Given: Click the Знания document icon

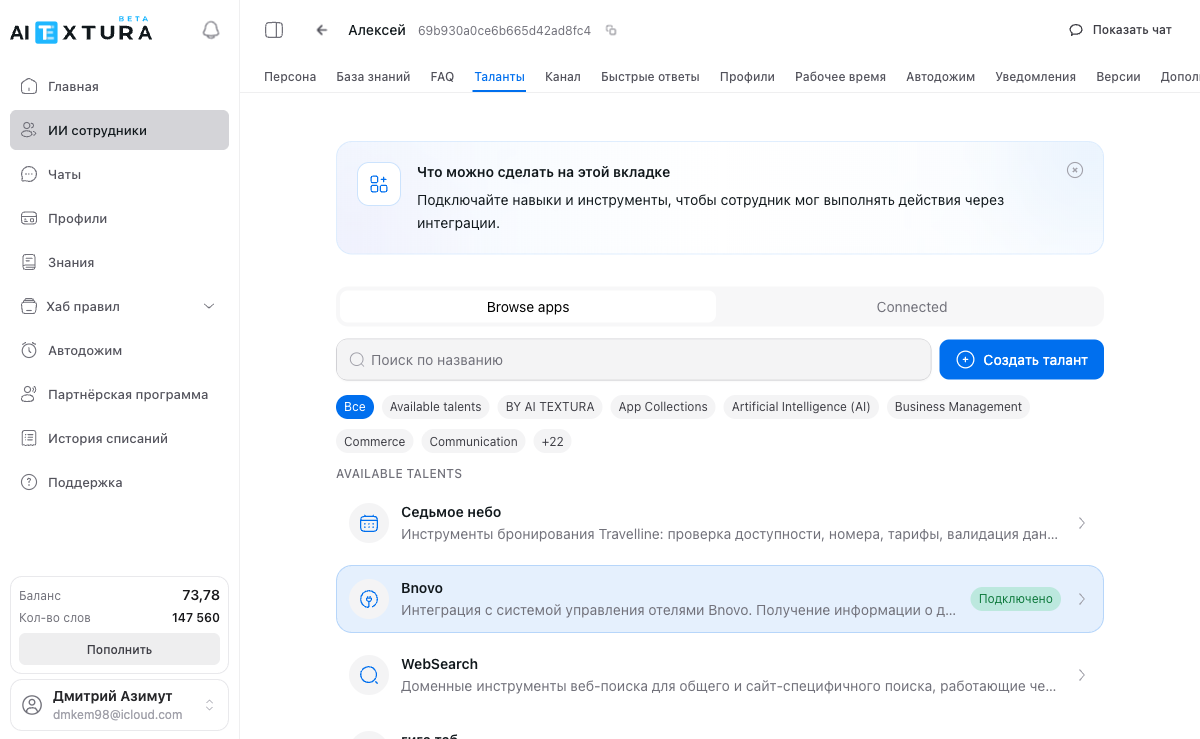Looking at the screenshot, I should [29, 262].
